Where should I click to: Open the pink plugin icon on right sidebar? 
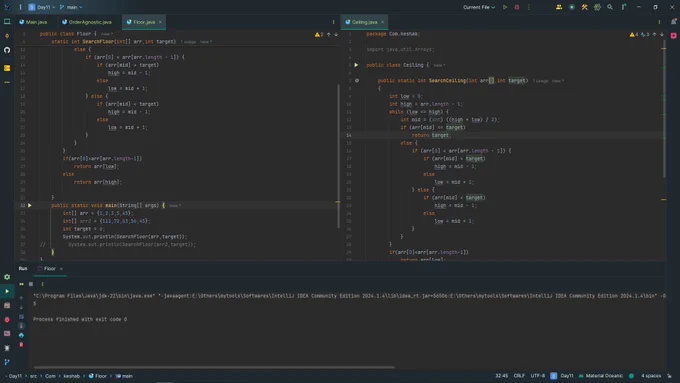tap(673, 36)
